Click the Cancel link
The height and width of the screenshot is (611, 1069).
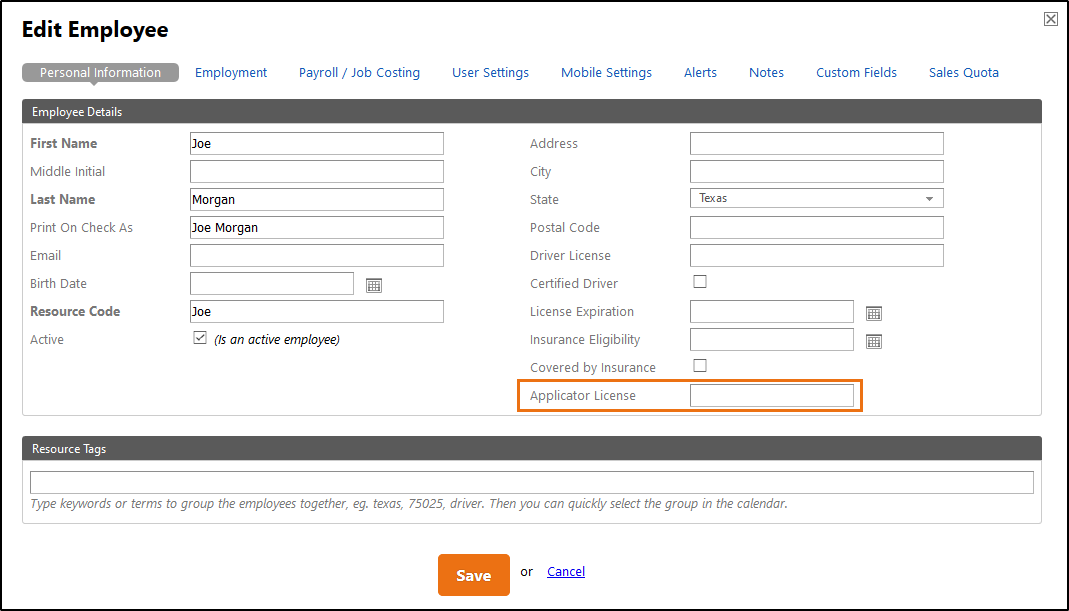pos(565,571)
